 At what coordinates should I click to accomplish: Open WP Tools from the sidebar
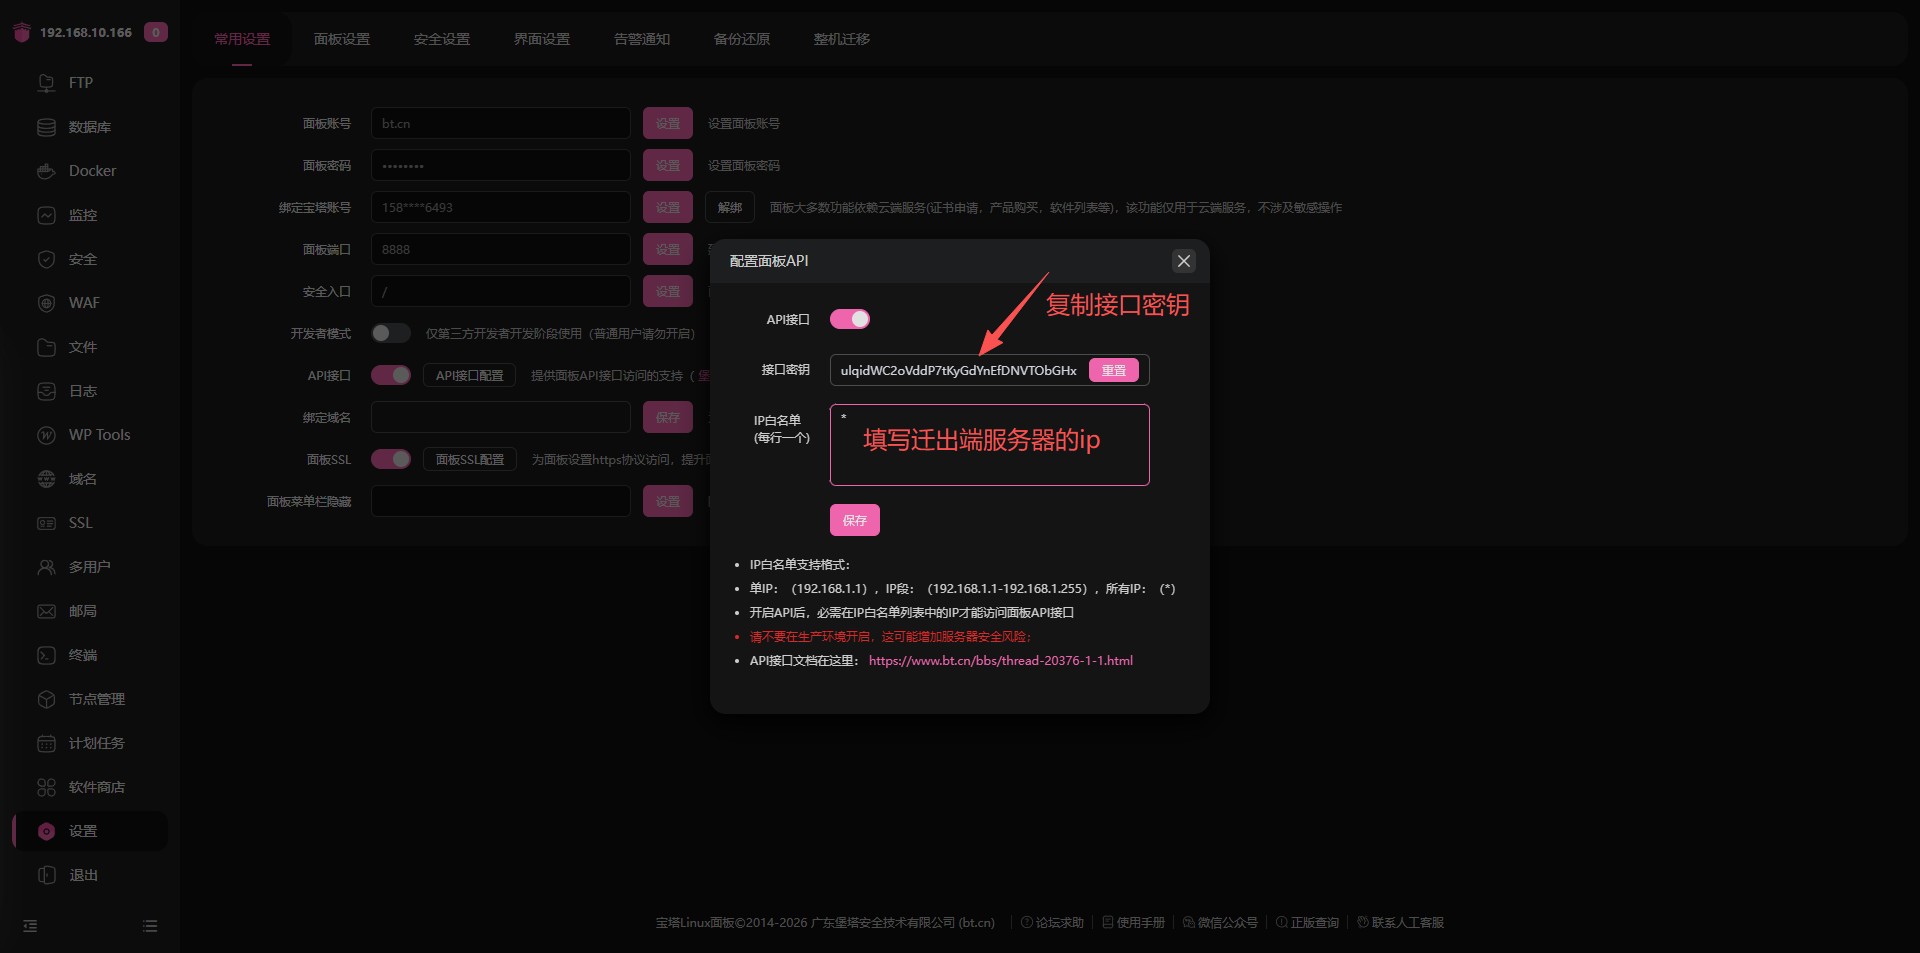click(99, 434)
